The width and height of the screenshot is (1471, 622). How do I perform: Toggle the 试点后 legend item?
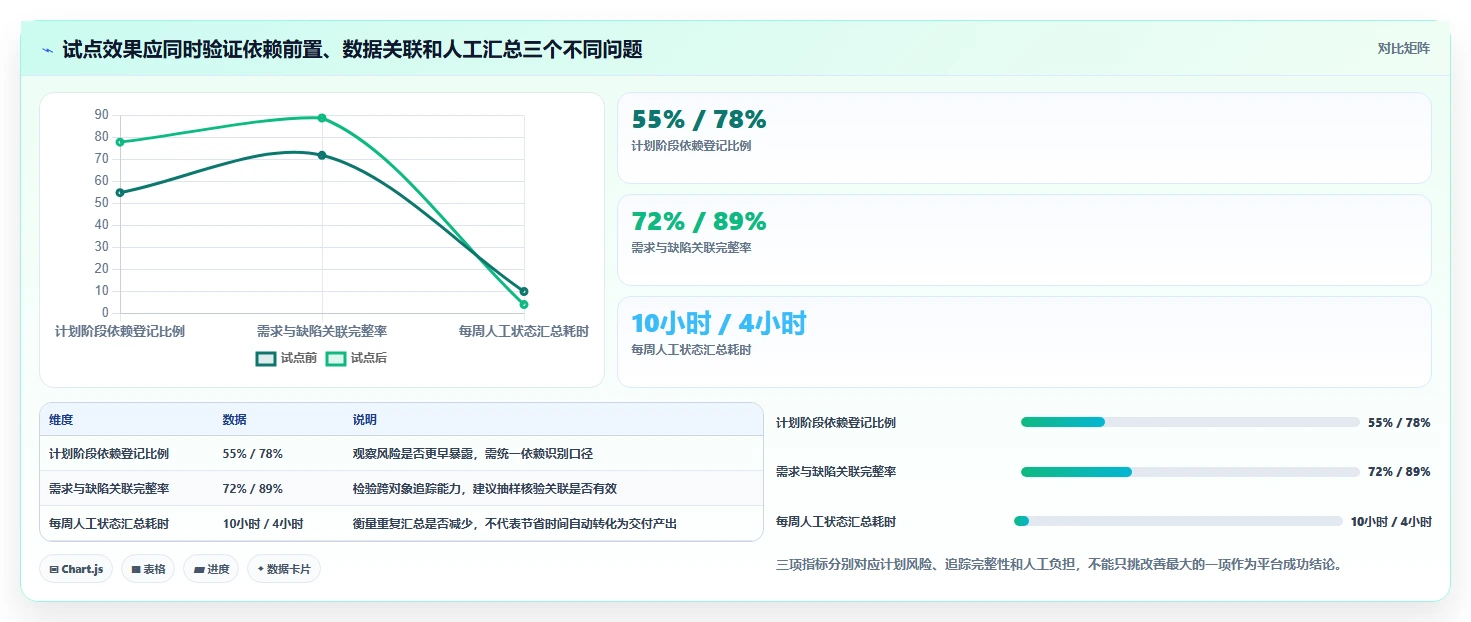(356, 358)
